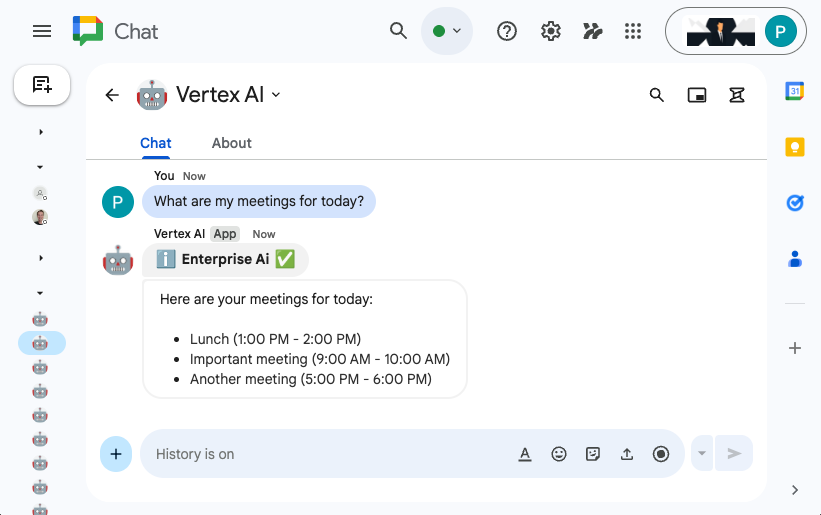
Task: Open the Google apps grid
Action: 632,31
